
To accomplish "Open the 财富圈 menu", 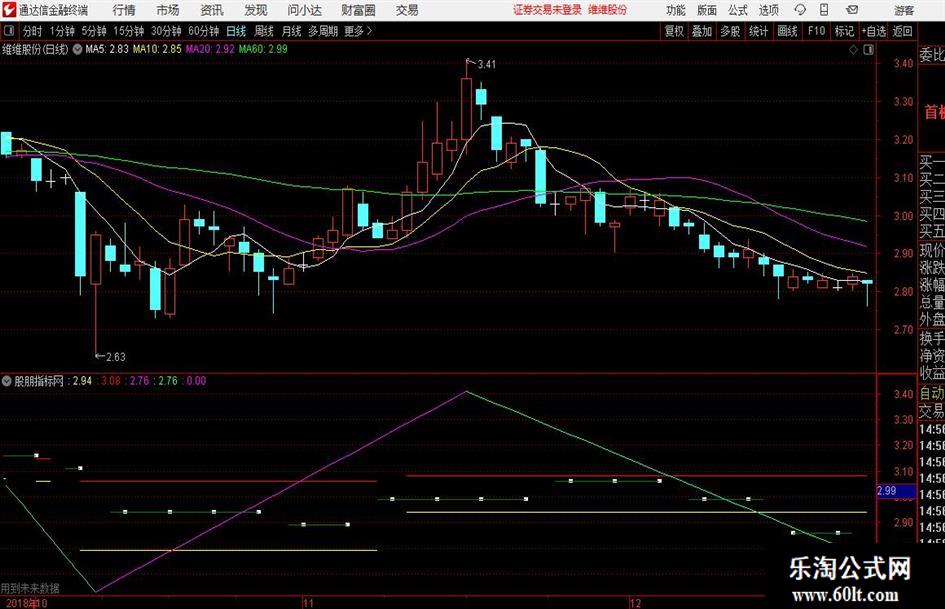I will tap(358, 10).
